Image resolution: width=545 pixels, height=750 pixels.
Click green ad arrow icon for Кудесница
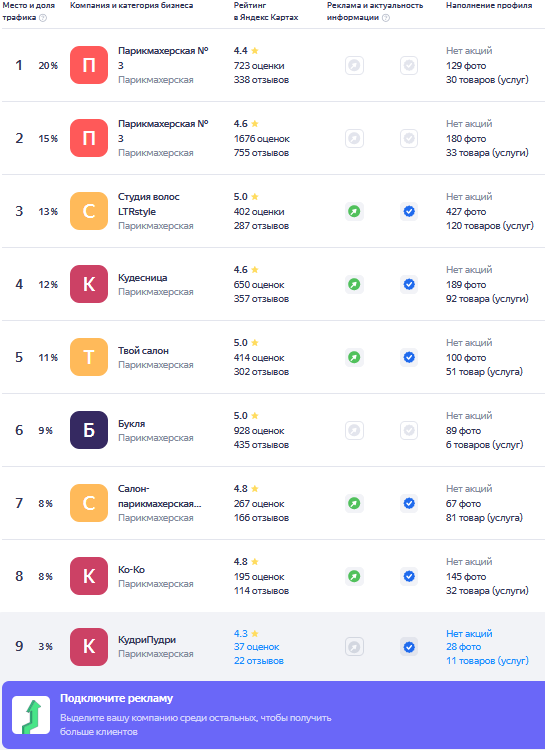tap(354, 285)
